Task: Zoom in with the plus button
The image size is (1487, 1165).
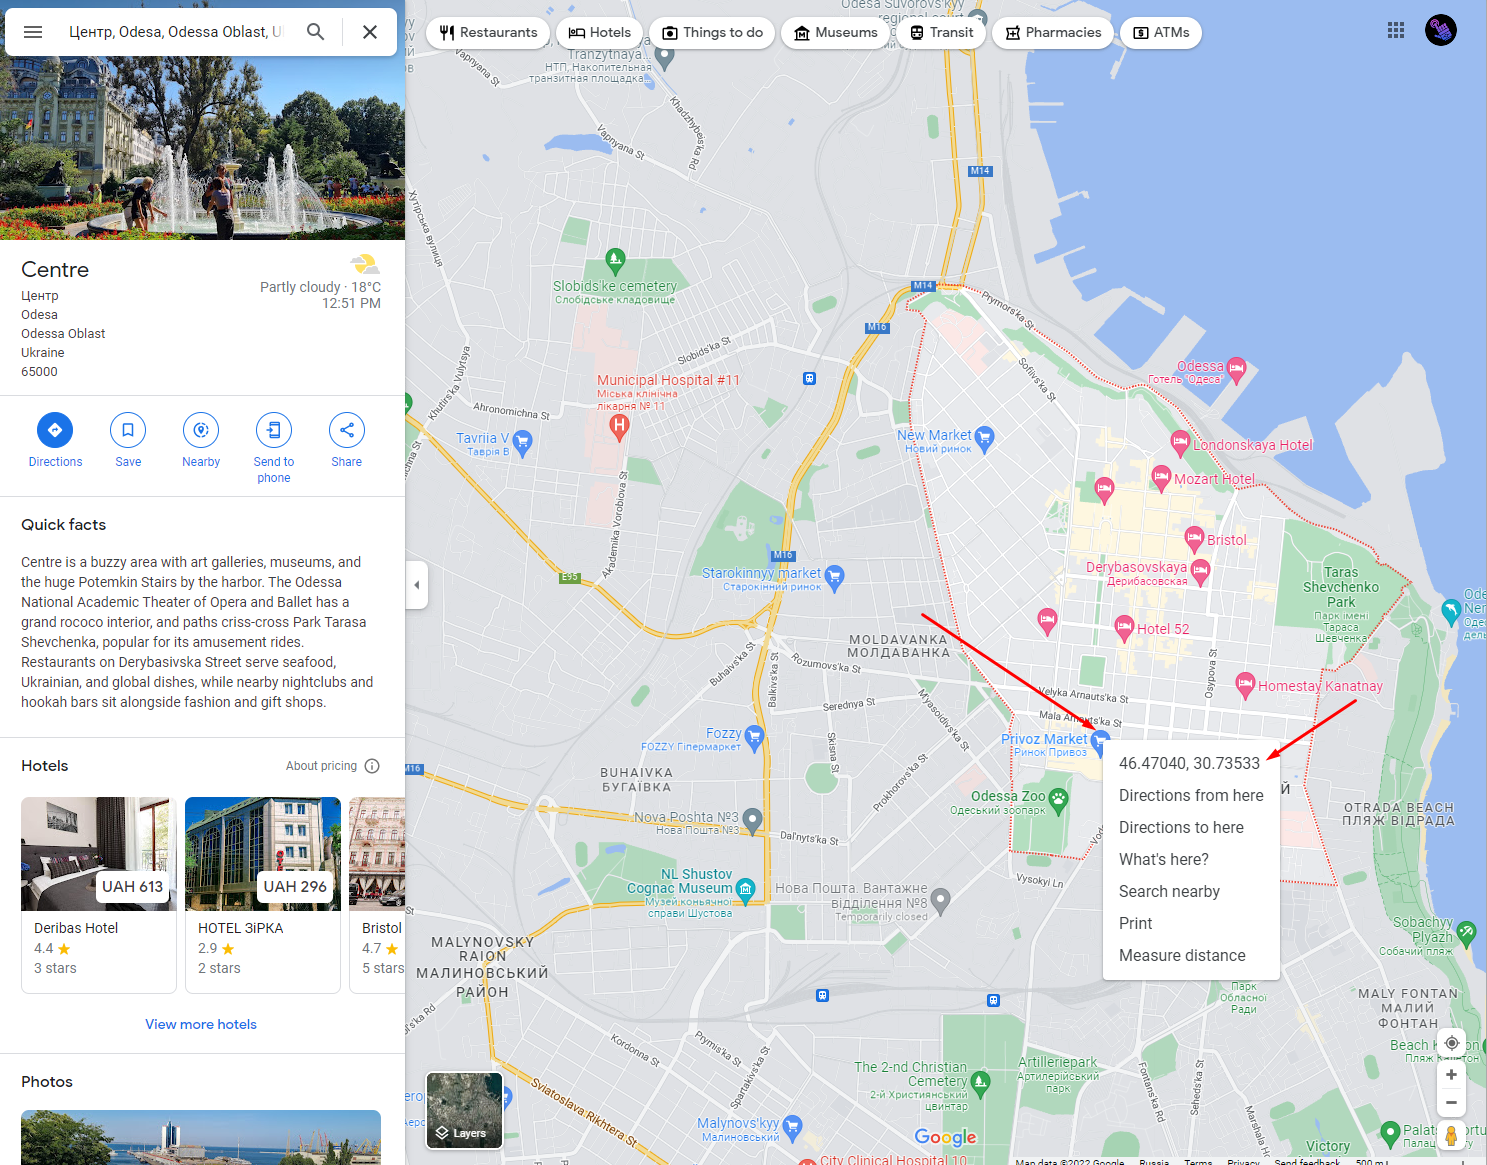Action: coord(1452,1075)
